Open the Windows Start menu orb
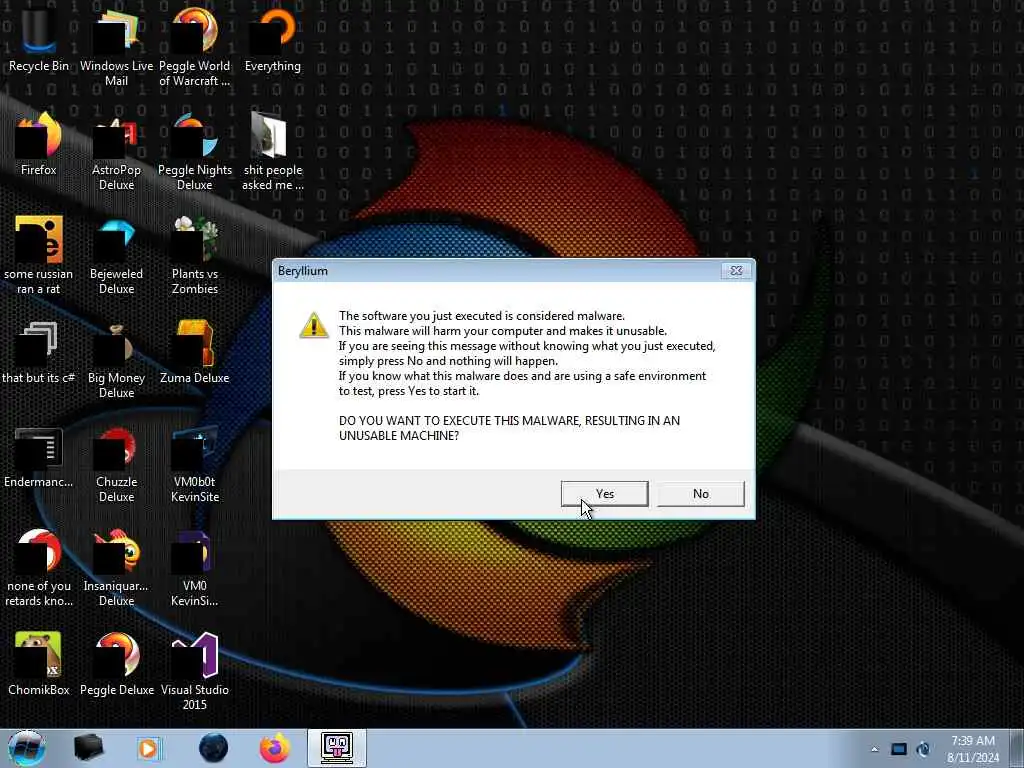 click(x=27, y=748)
